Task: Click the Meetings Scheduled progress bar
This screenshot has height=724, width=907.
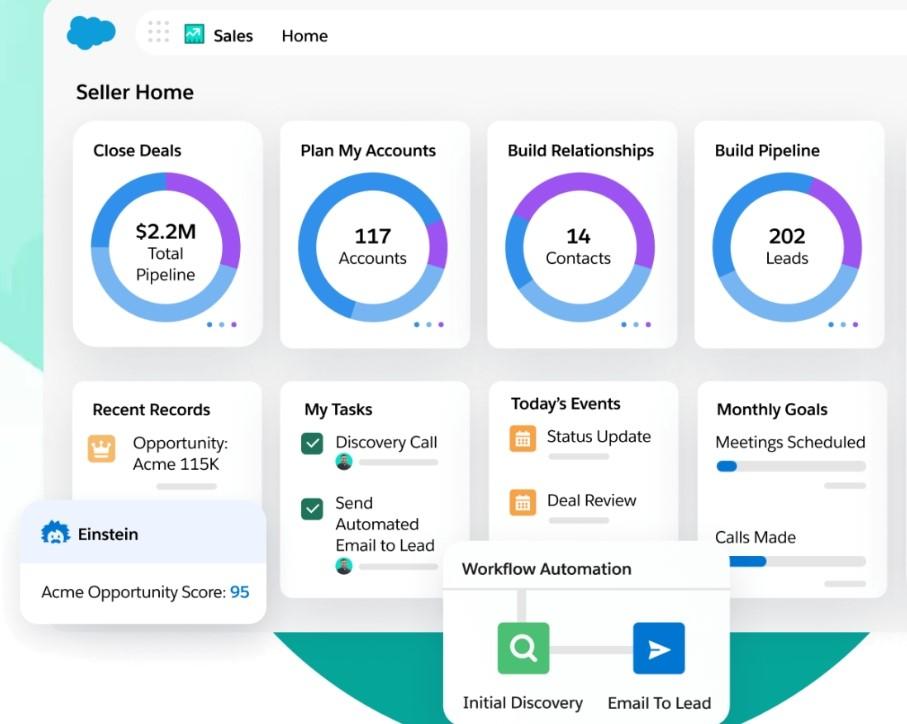Action: (x=791, y=466)
